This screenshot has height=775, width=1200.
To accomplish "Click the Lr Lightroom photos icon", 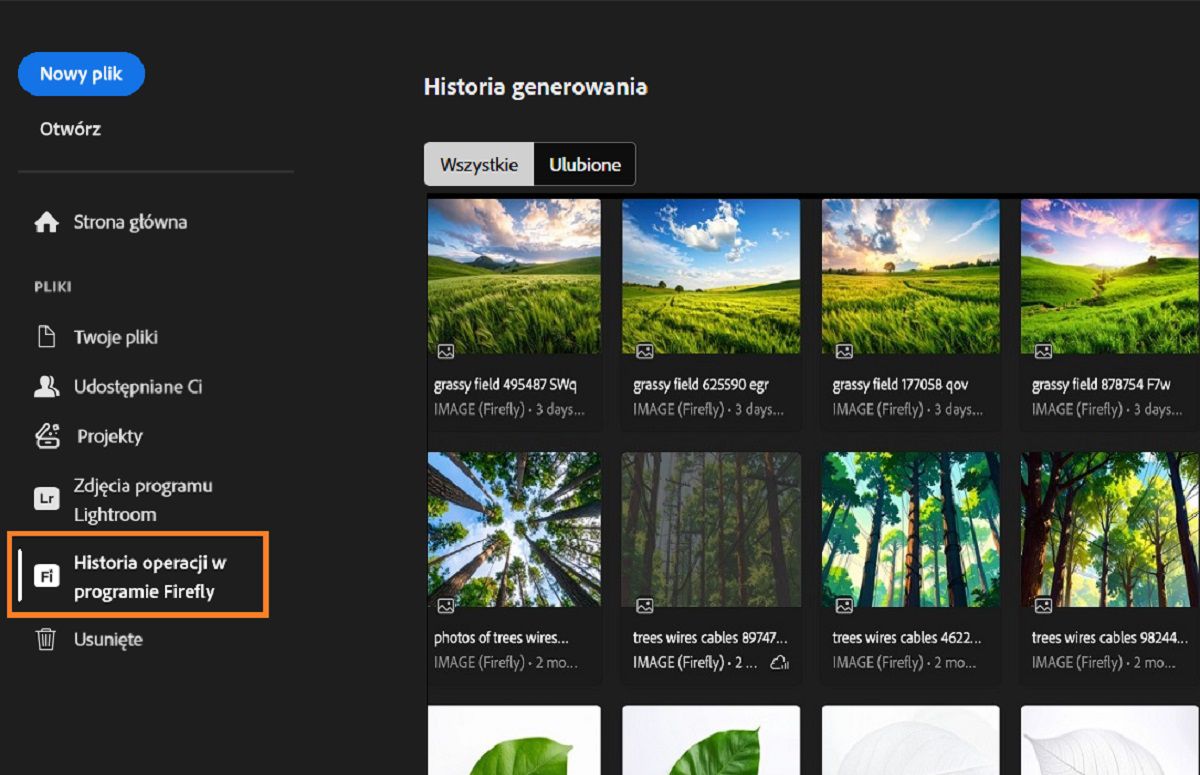I will [x=47, y=499].
